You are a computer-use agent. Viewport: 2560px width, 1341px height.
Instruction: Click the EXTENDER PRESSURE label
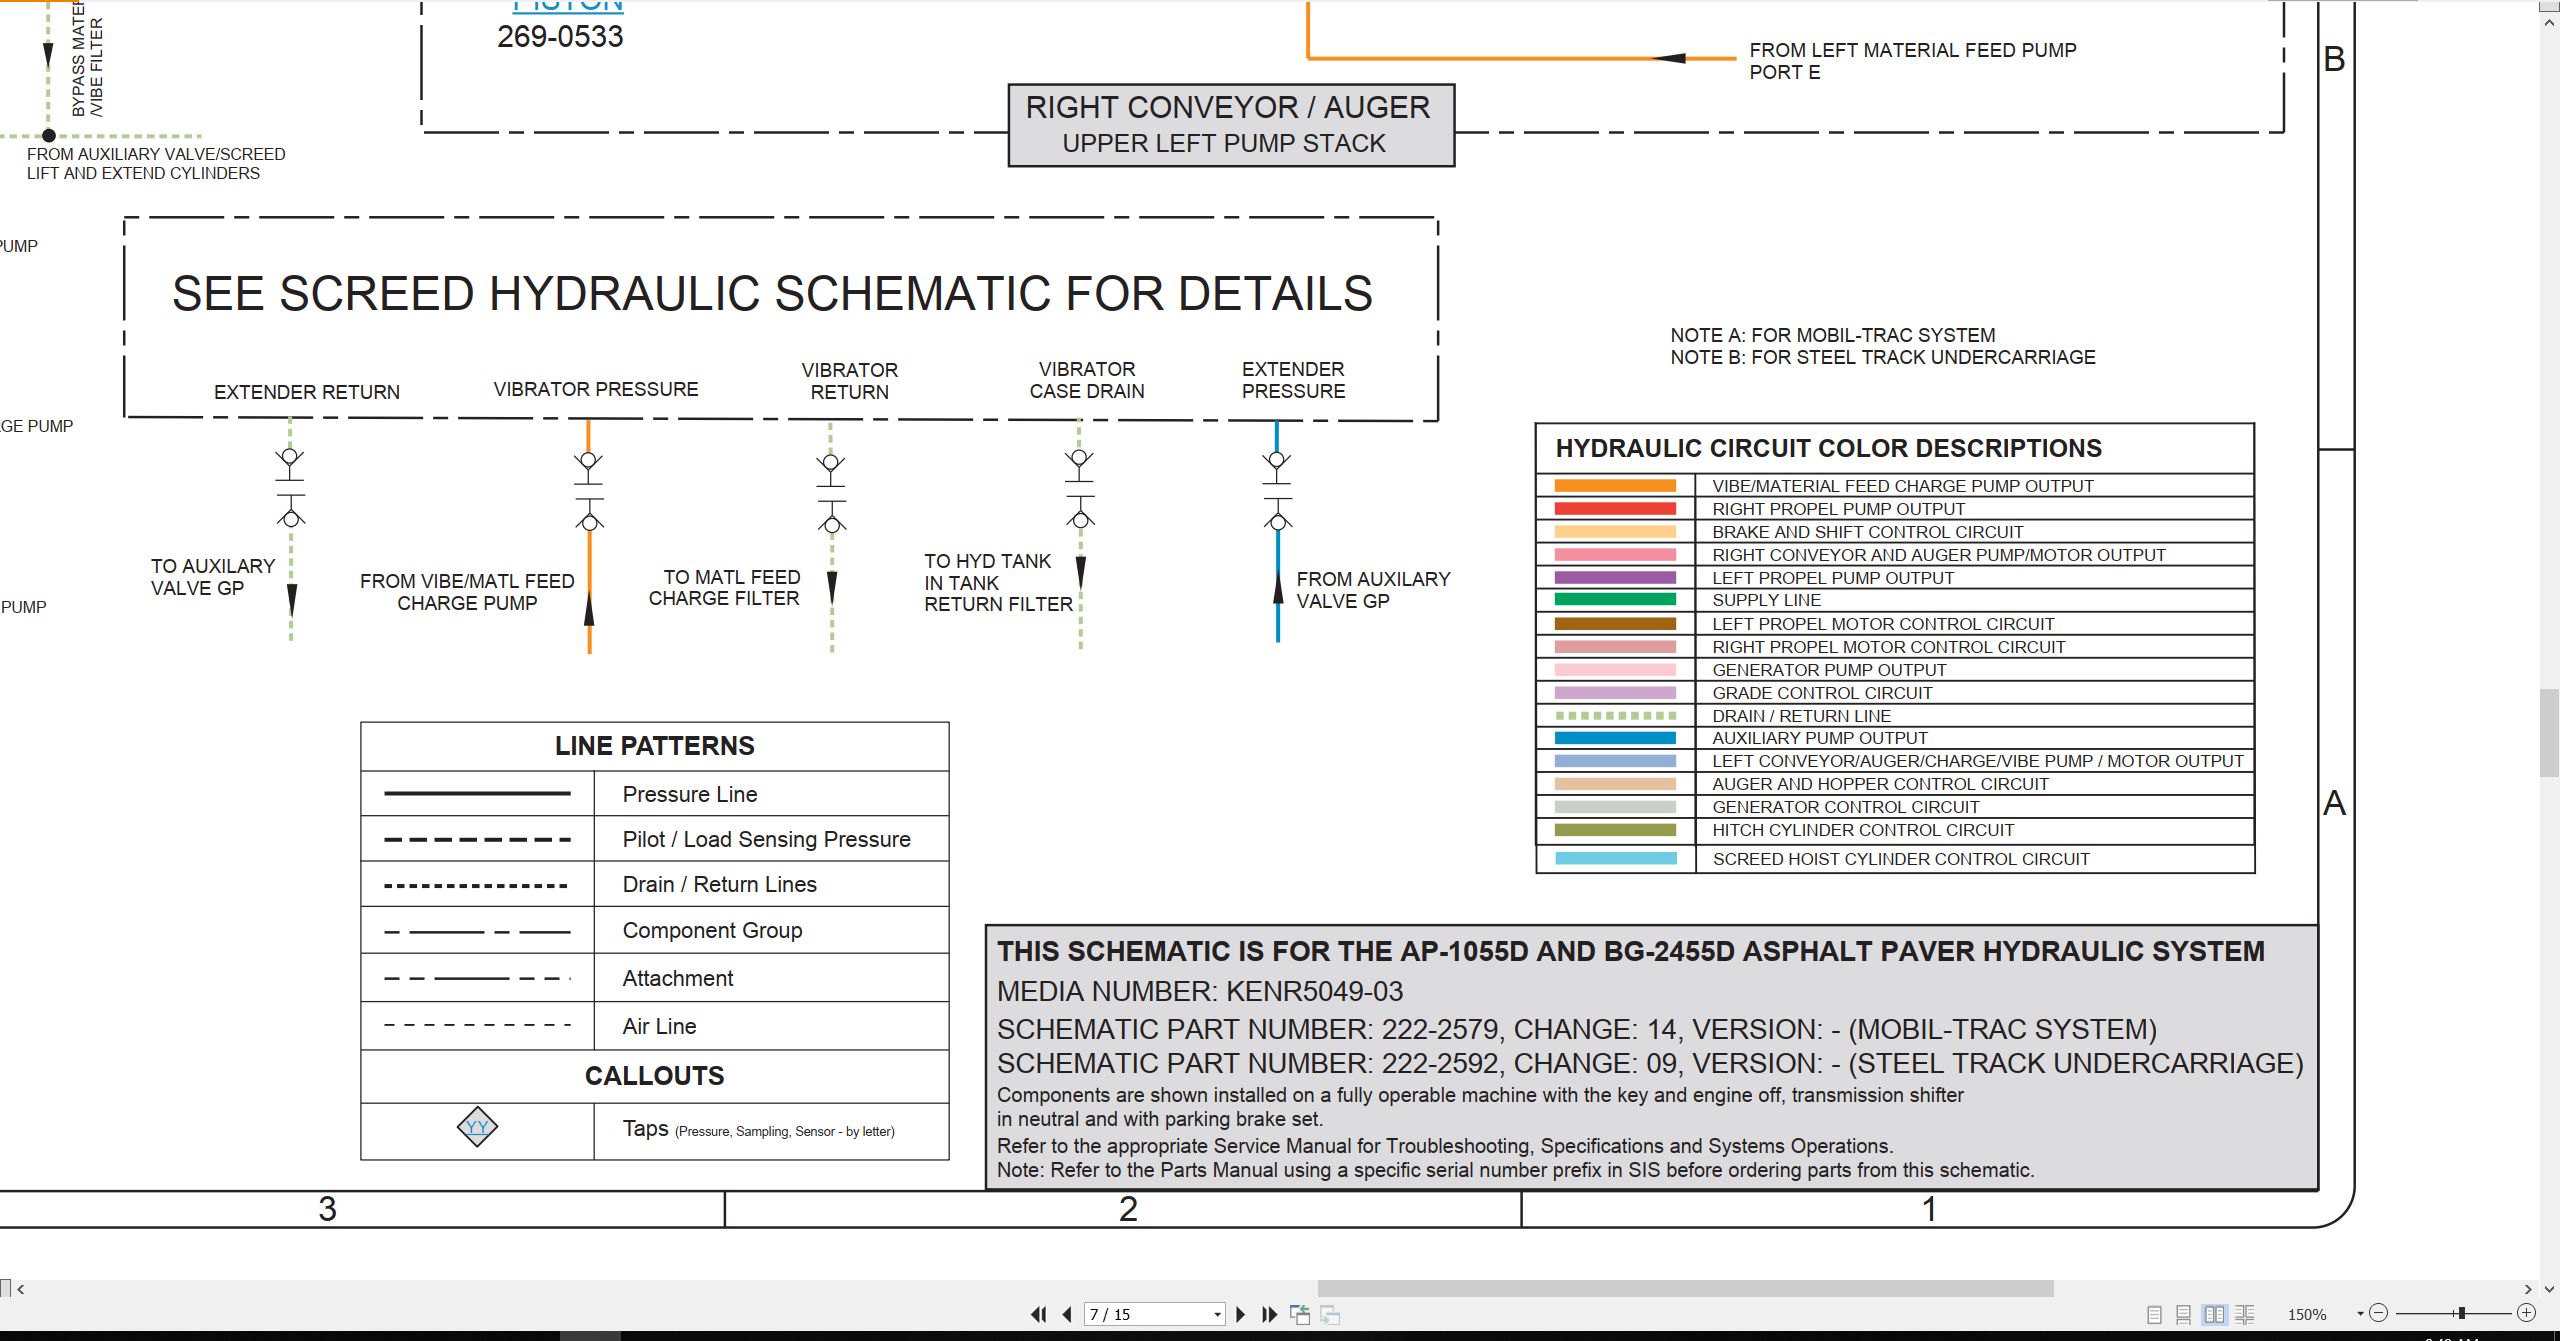coord(1293,380)
